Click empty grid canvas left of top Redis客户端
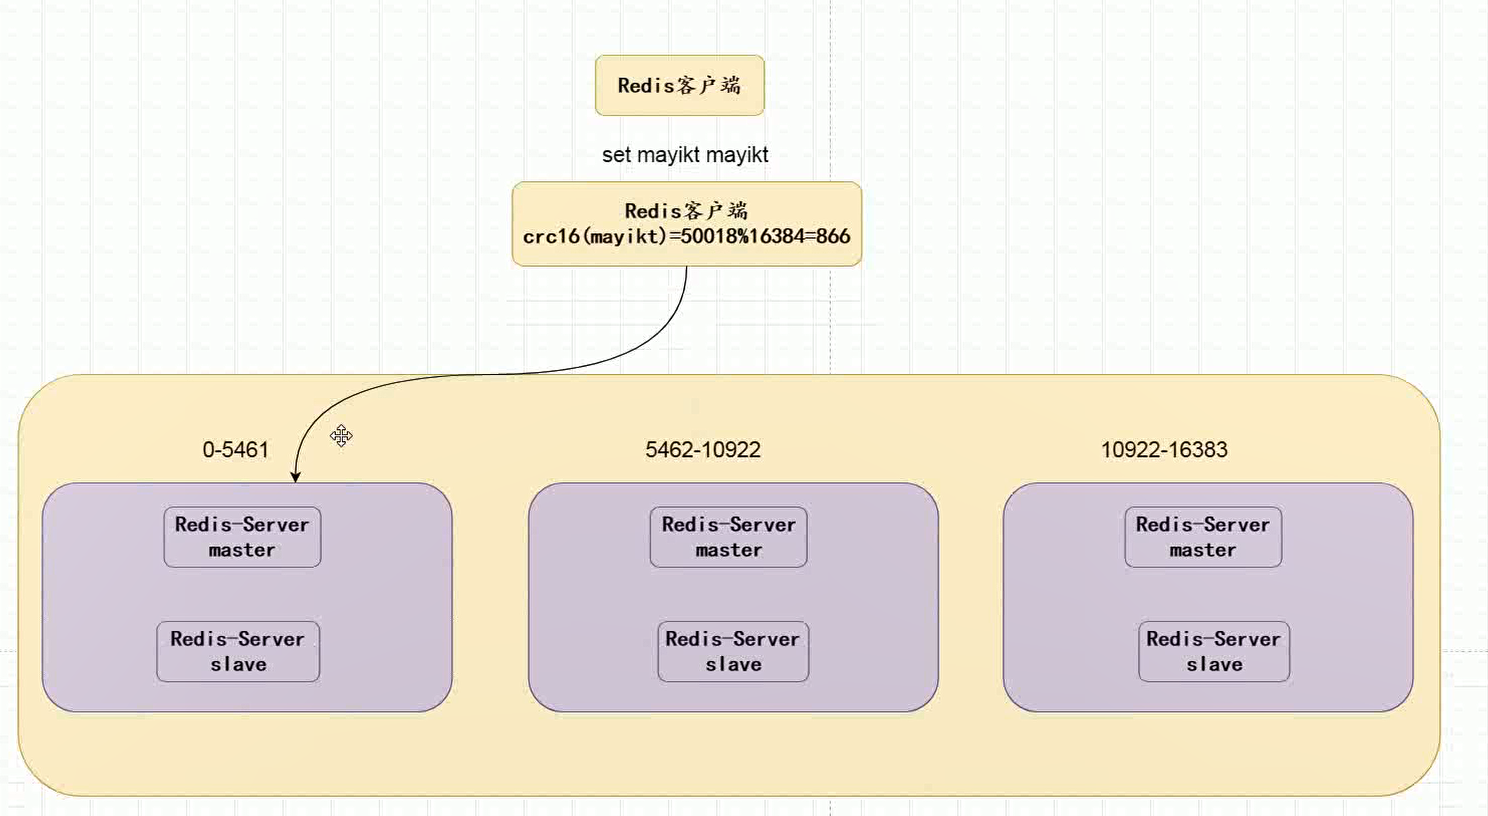1488x816 pixels. 300,100
